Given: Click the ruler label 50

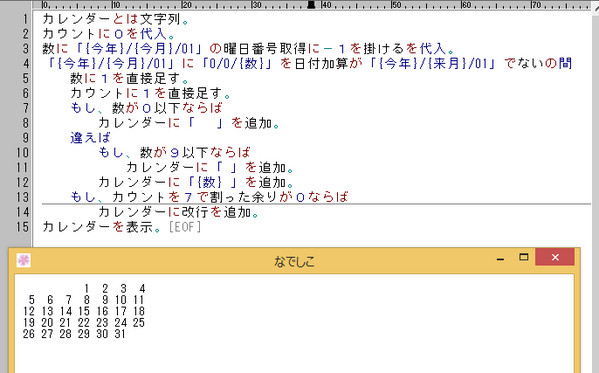Looking at the screenshot, I should tap(397, 5).
